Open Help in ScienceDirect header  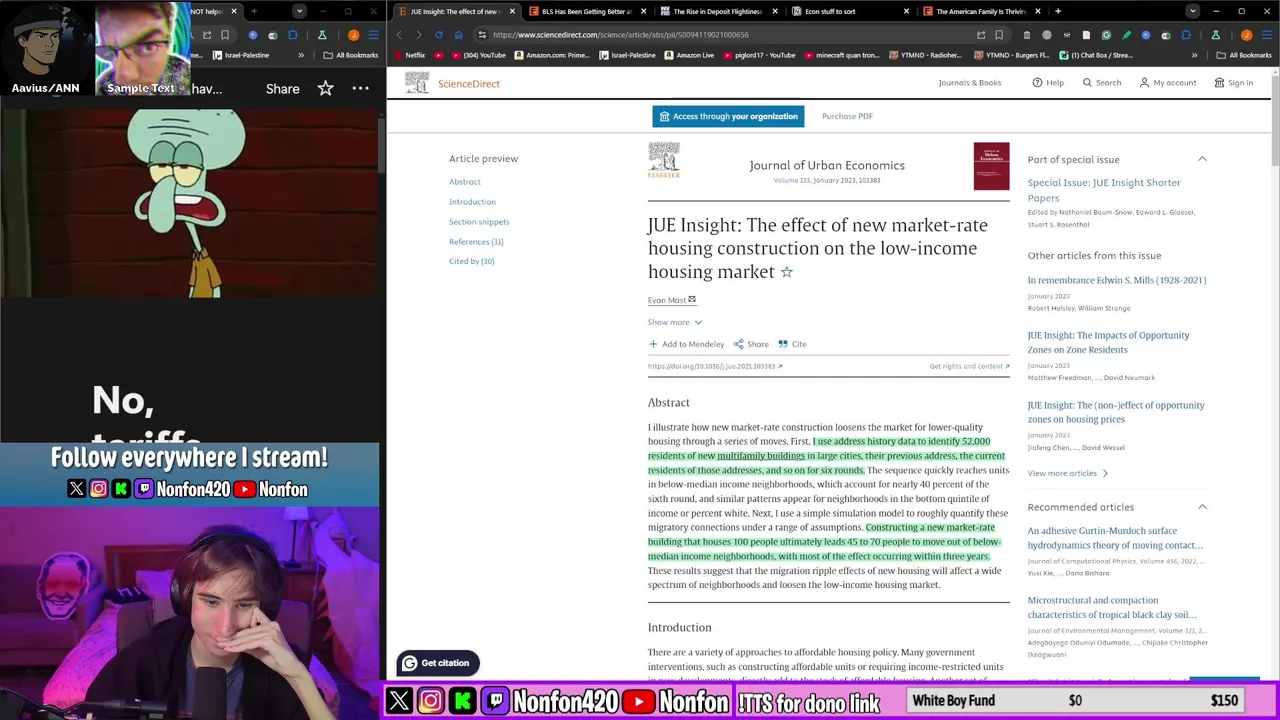click(1048, 83)
